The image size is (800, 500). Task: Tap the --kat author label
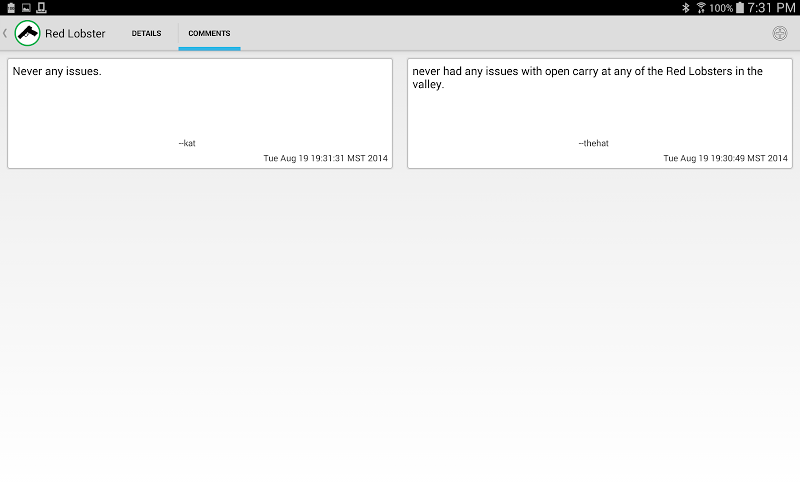(x=187, y=143)
